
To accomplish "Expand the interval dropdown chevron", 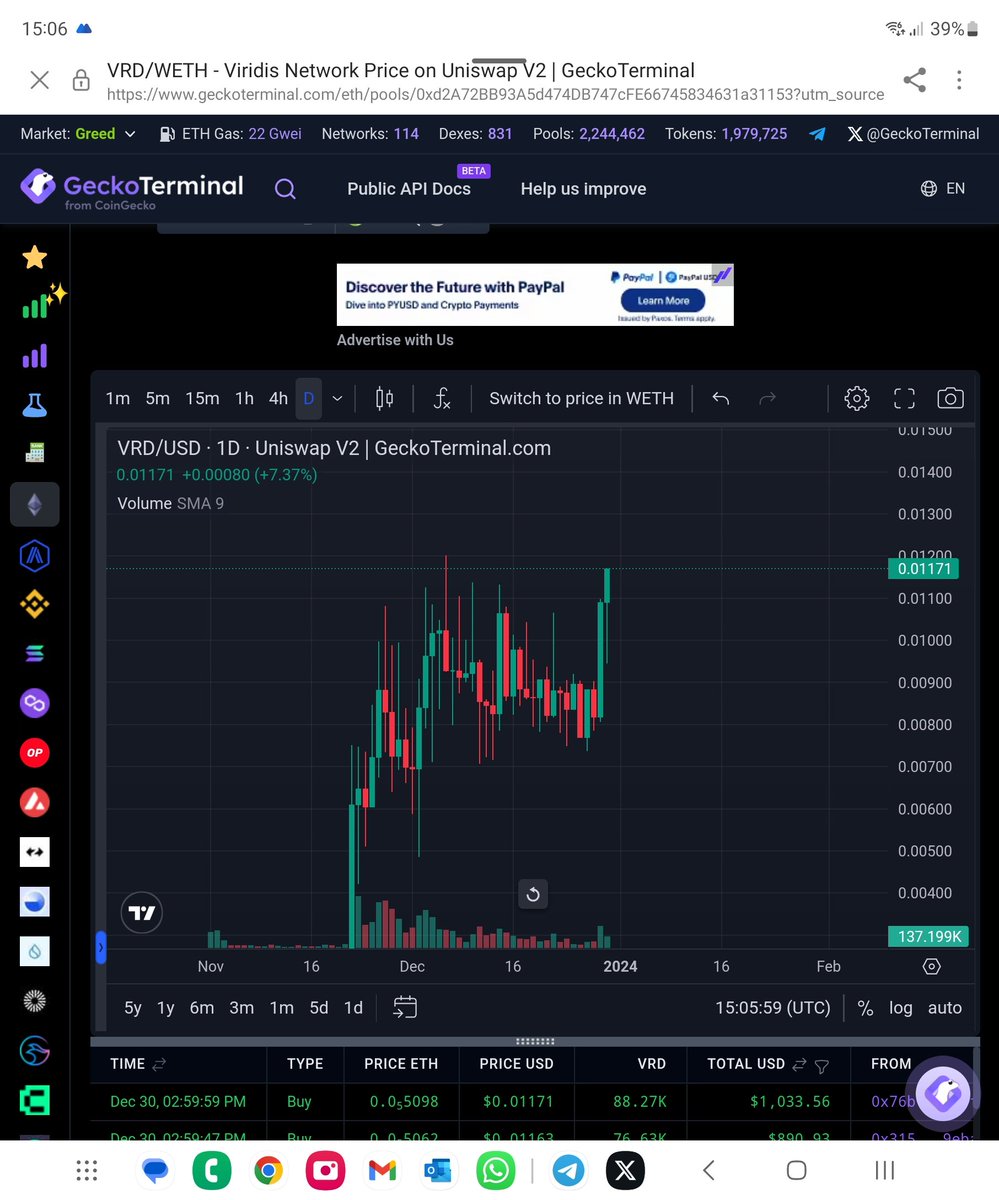I will (x=337, y=398).
